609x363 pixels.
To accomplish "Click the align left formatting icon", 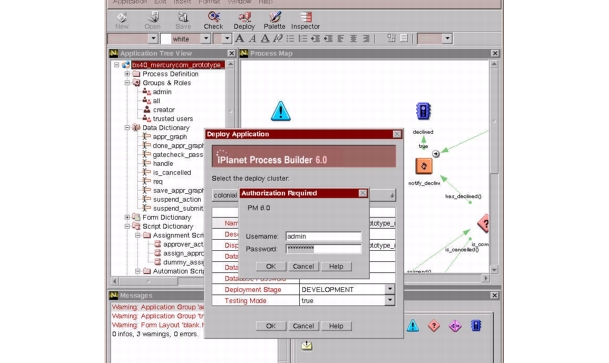I will click(x=341, y=38).
